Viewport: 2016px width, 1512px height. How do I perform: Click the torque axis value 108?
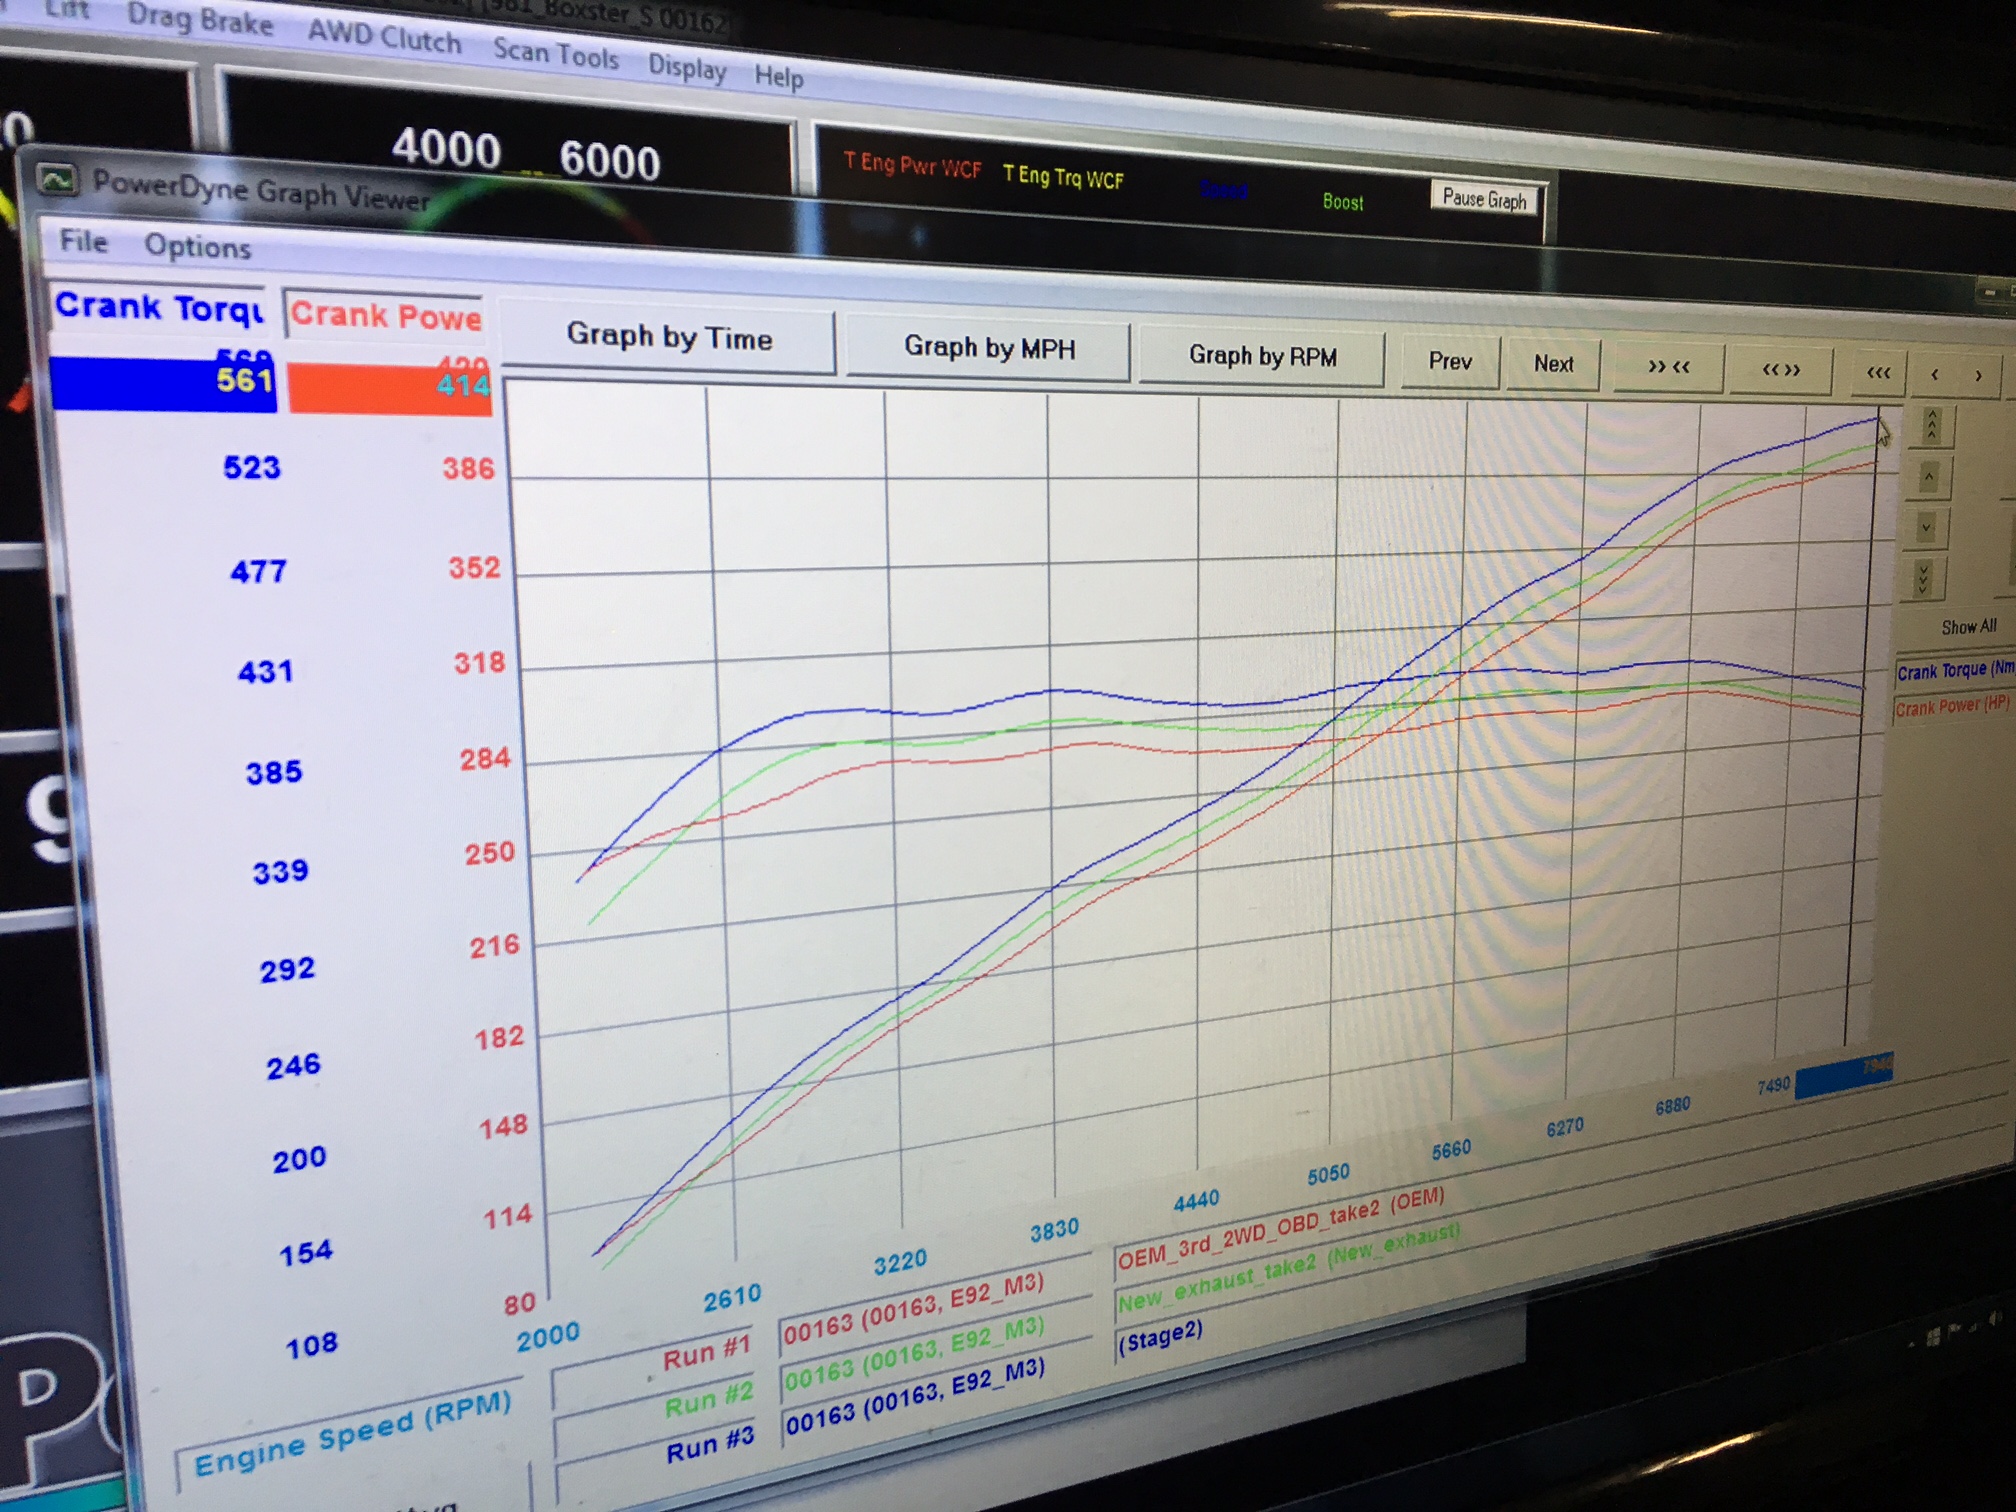click(312, 1345)
